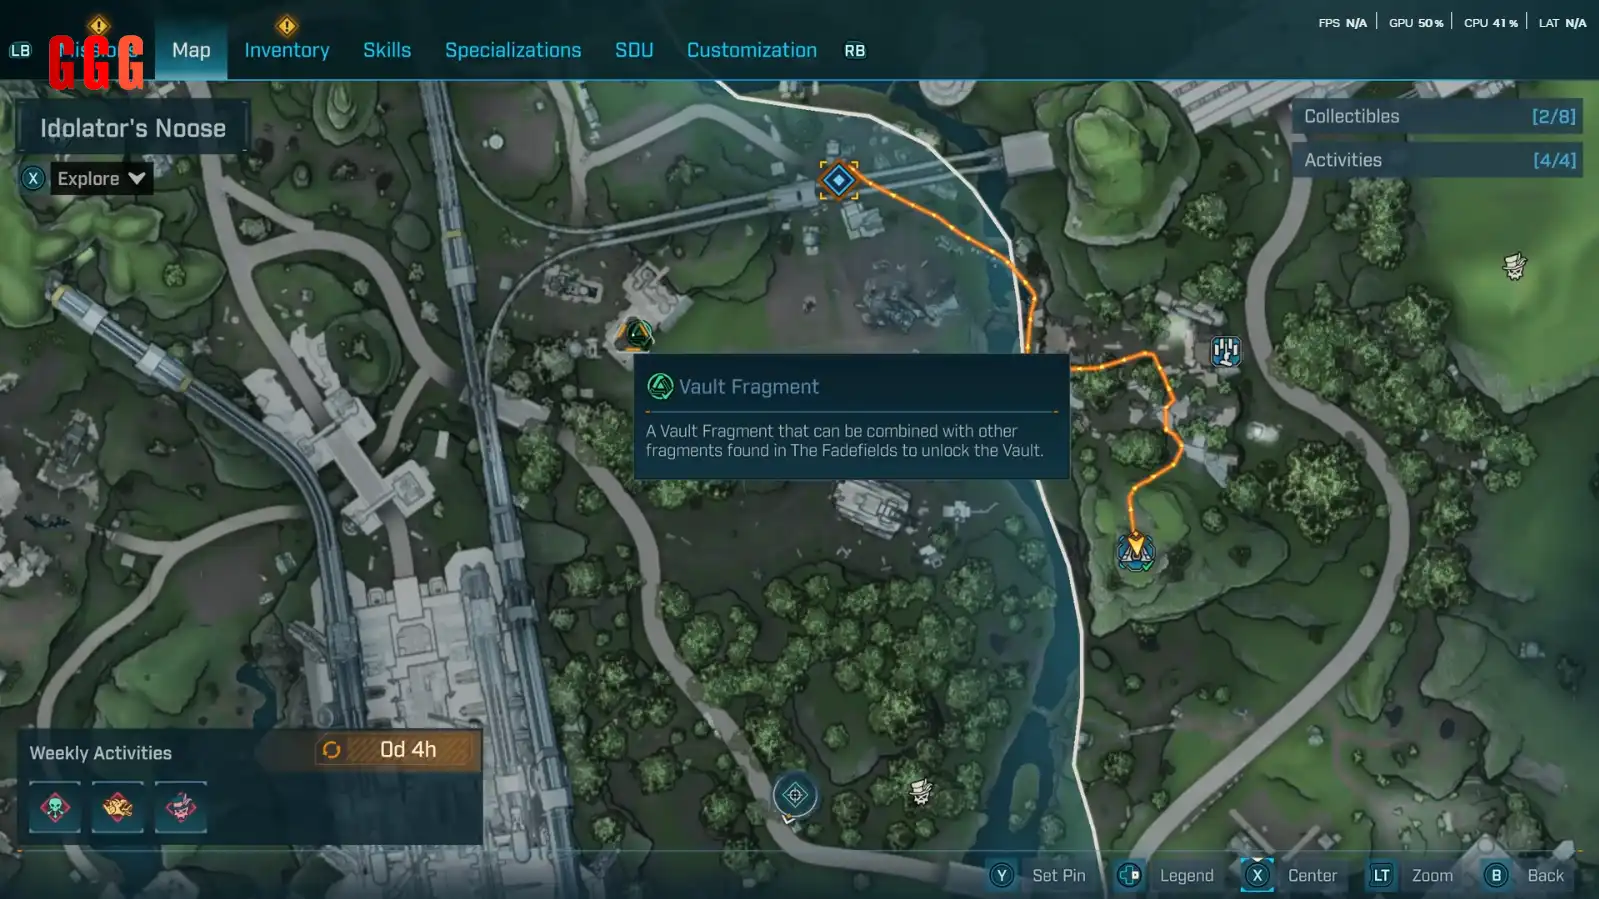Click the collectible icon near the top right
Viewport: 1599px width, 899px height.
[1515, 266]
